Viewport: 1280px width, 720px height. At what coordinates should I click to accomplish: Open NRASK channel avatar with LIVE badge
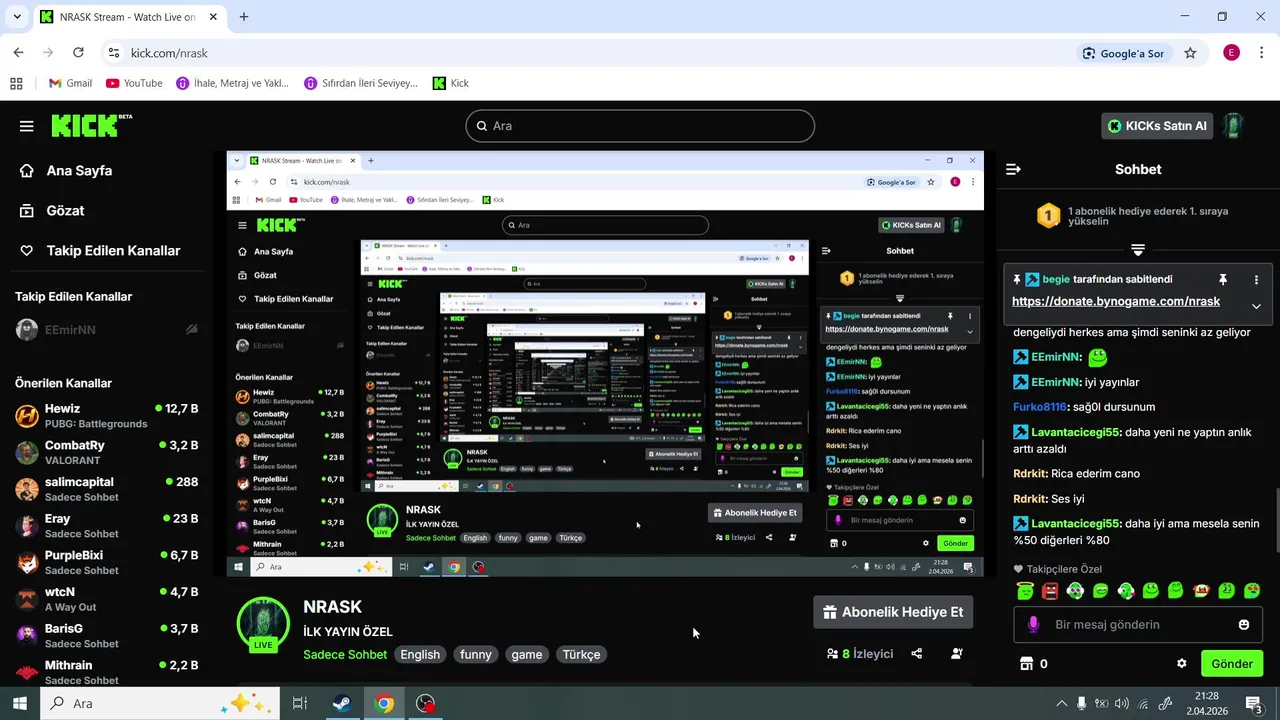(263, 625)
